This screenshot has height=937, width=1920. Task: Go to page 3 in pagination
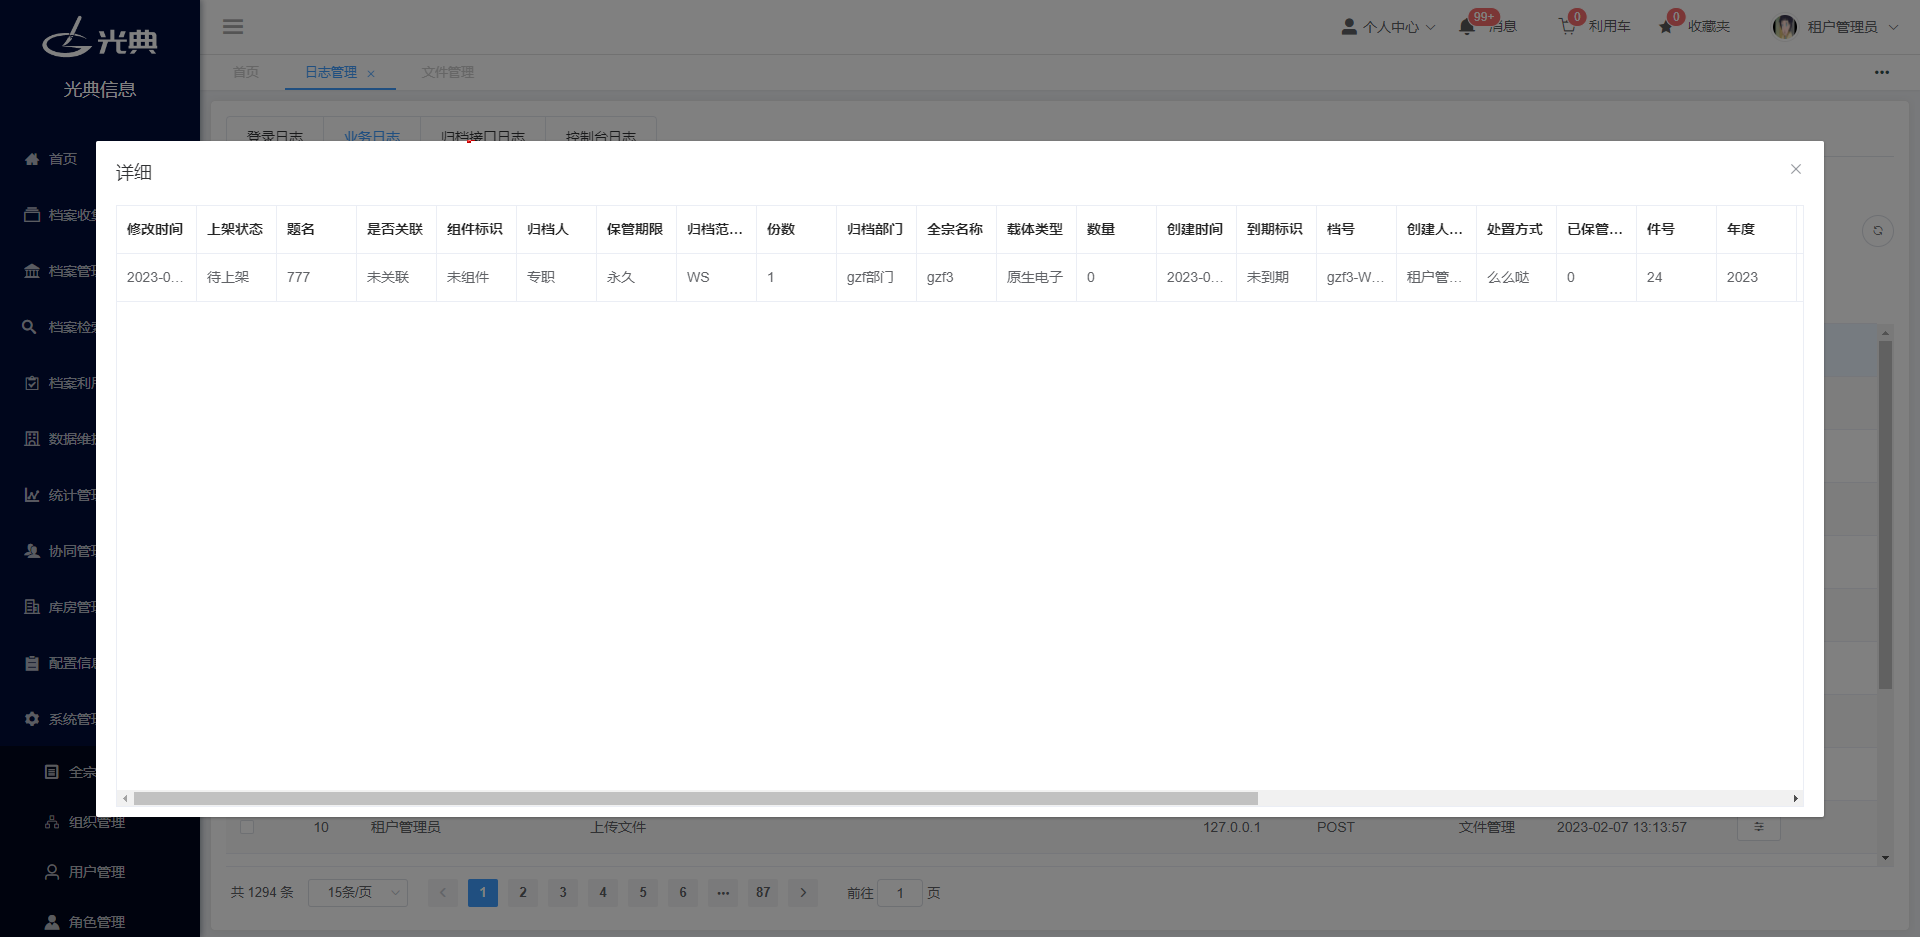tap(563, 892)
